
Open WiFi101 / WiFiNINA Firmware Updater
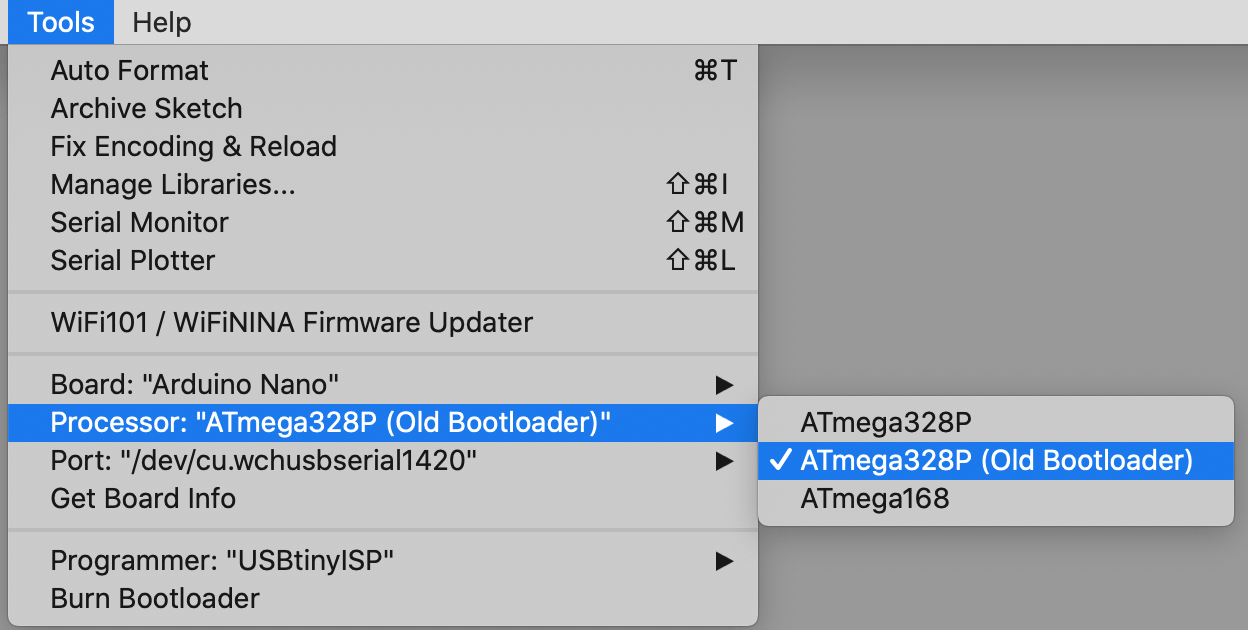(x=383, y=323)
